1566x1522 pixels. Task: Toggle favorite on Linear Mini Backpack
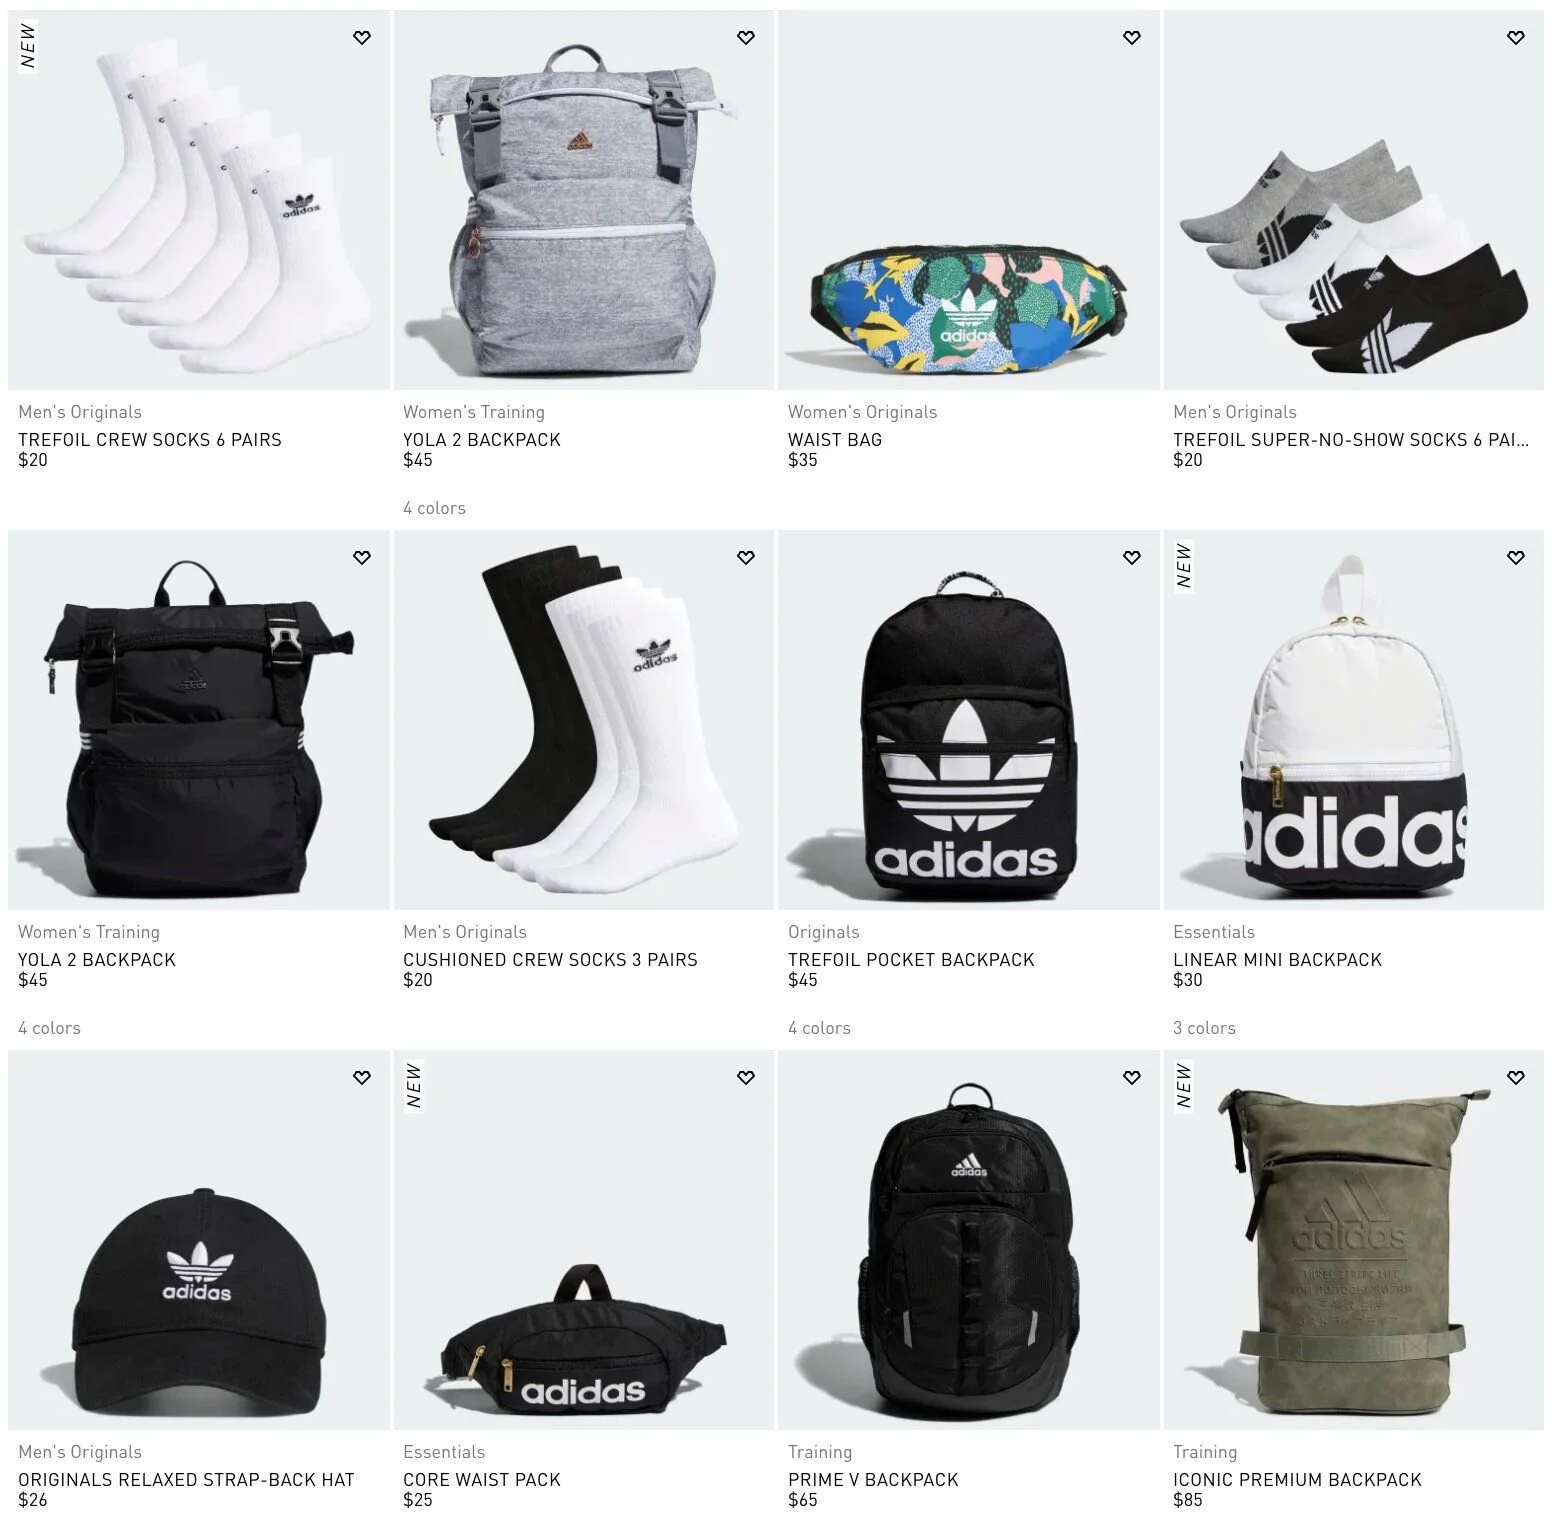1516,558
